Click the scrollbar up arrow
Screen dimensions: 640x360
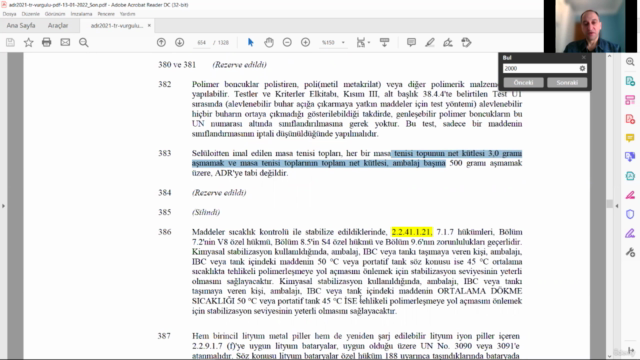(x=609, y=56)
